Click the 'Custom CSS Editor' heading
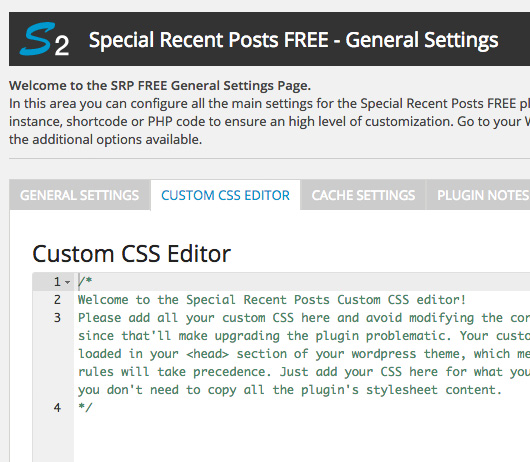 (131, 253)
